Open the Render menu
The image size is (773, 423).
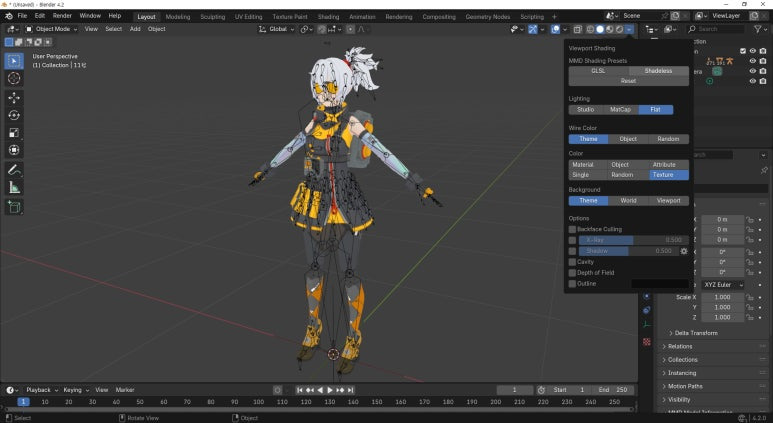(62, 16)
